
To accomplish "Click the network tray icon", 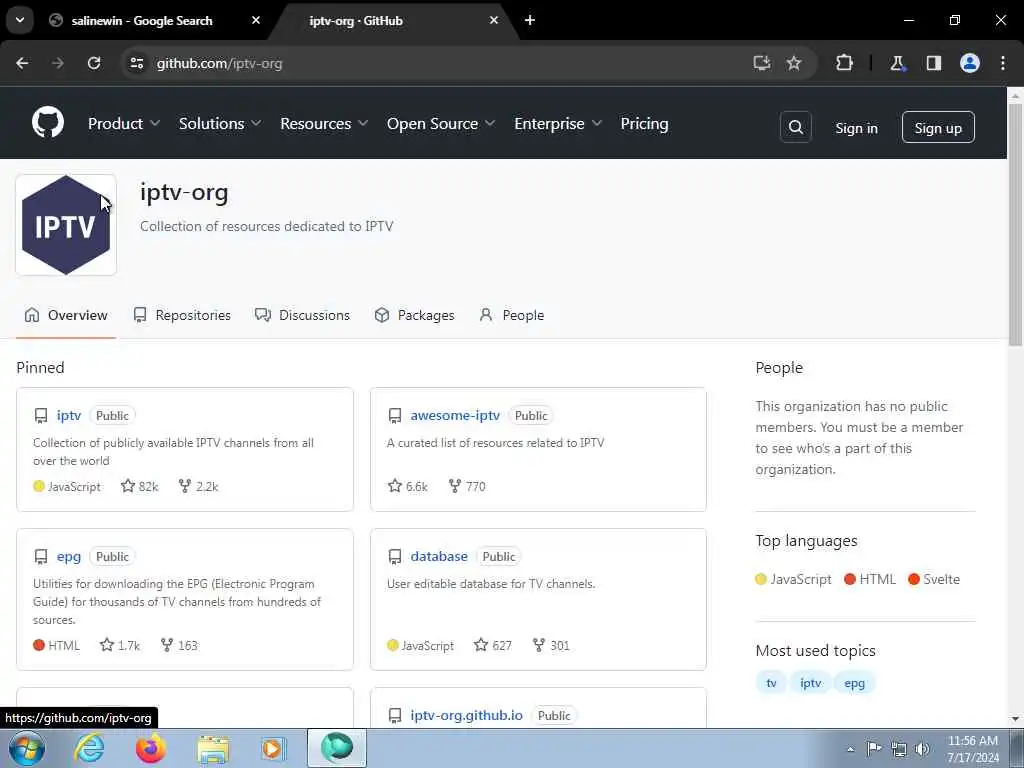I will [899, 749].
